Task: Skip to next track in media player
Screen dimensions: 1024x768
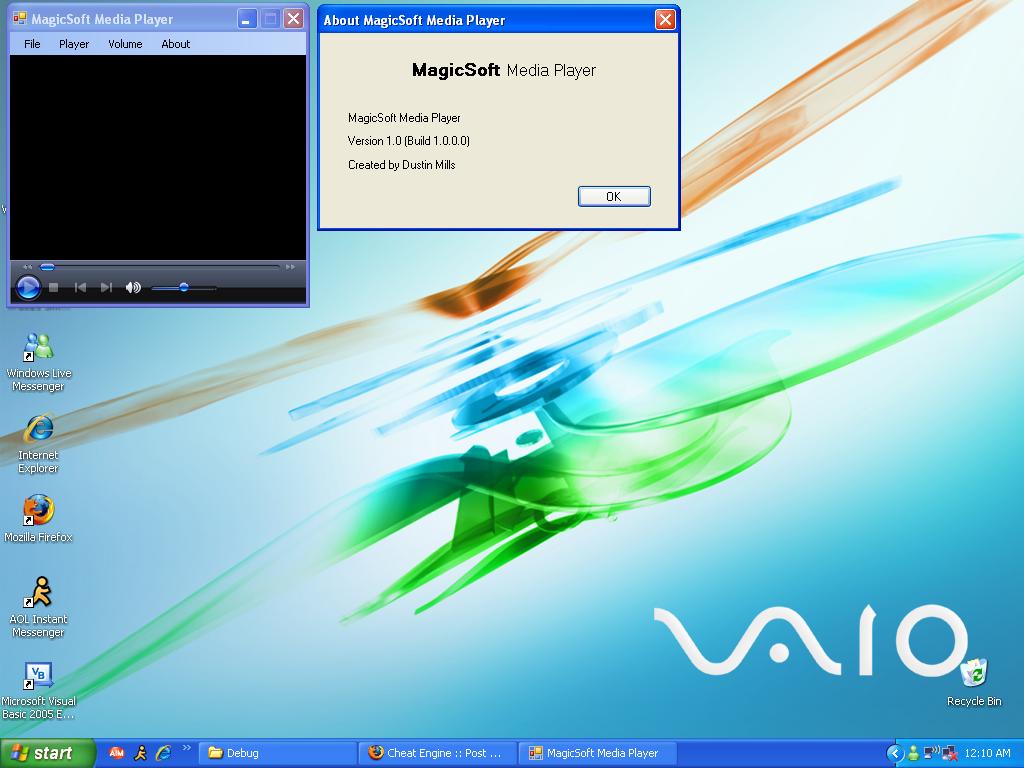Action: click(x=106, y=287)
